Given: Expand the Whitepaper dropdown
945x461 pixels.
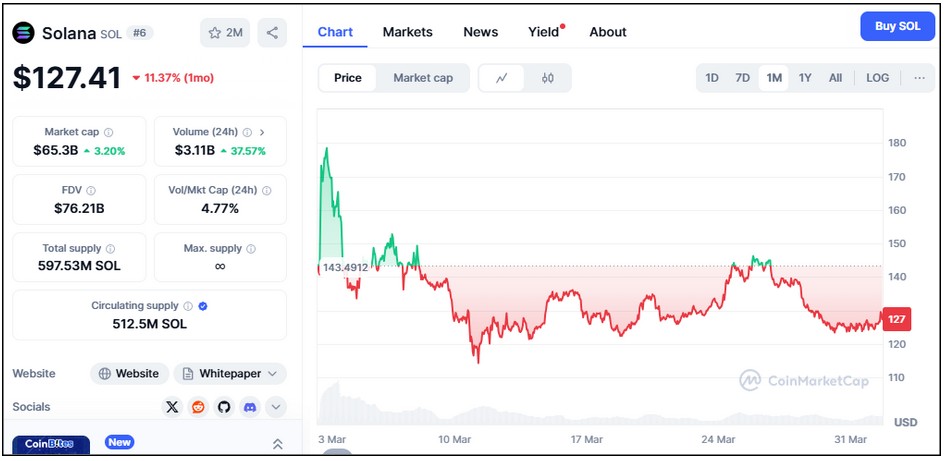Looking at the screenshot, I should pyautogui.click(x=230, y=374).
